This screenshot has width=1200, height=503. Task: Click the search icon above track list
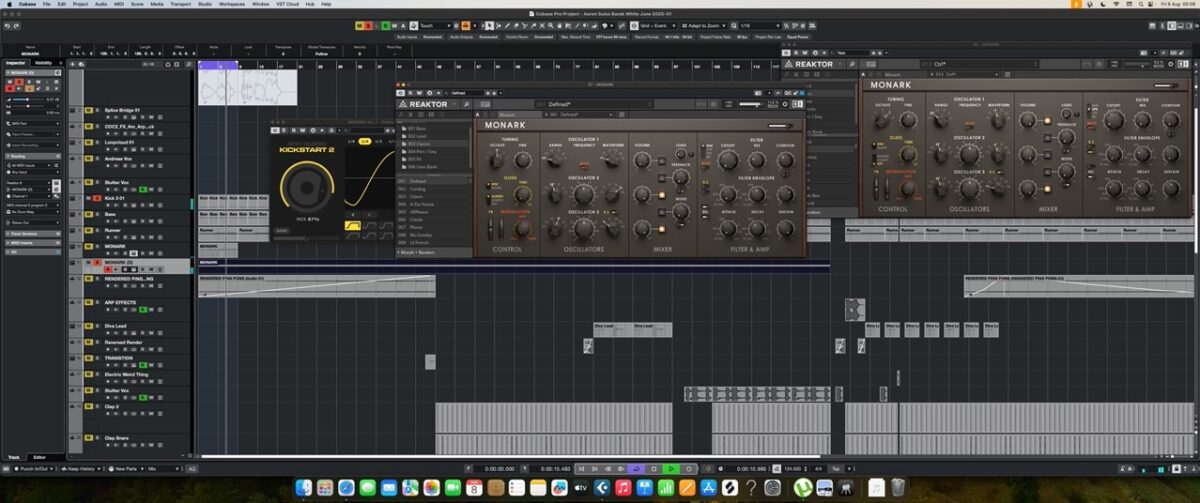pyautogui.click(x=188, y=64)
